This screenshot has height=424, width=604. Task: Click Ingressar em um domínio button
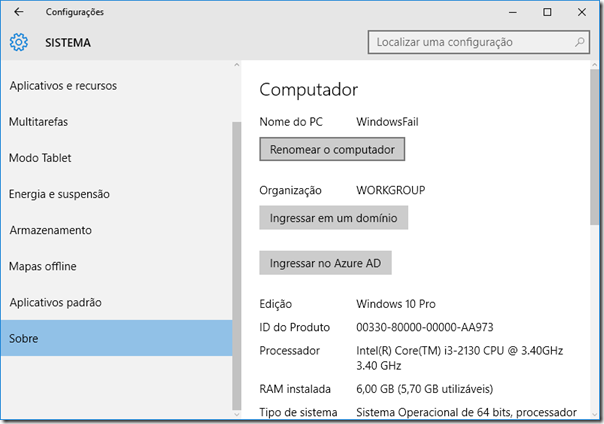click(x=334, y=218)
